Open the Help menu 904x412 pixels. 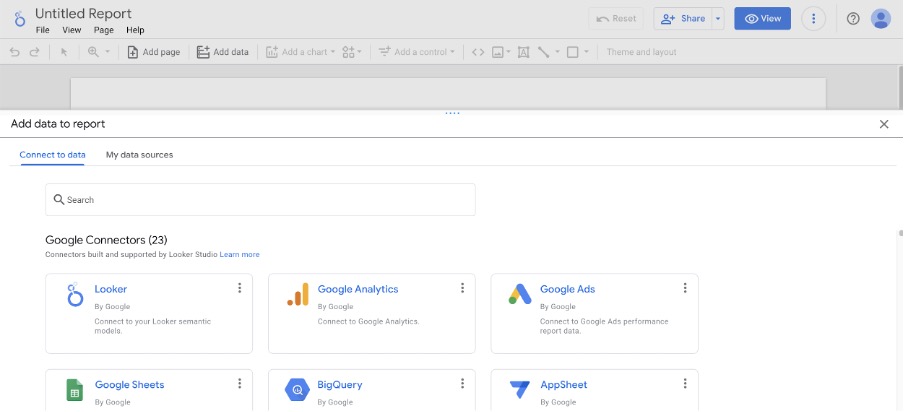135,30
